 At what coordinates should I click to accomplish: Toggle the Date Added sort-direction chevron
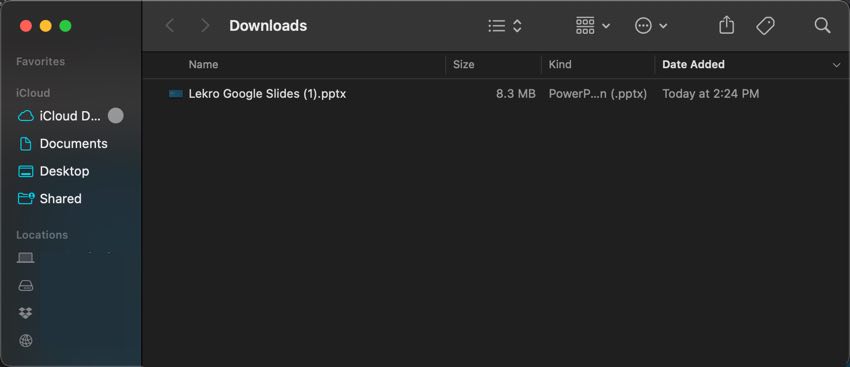(x=835, y=65)
